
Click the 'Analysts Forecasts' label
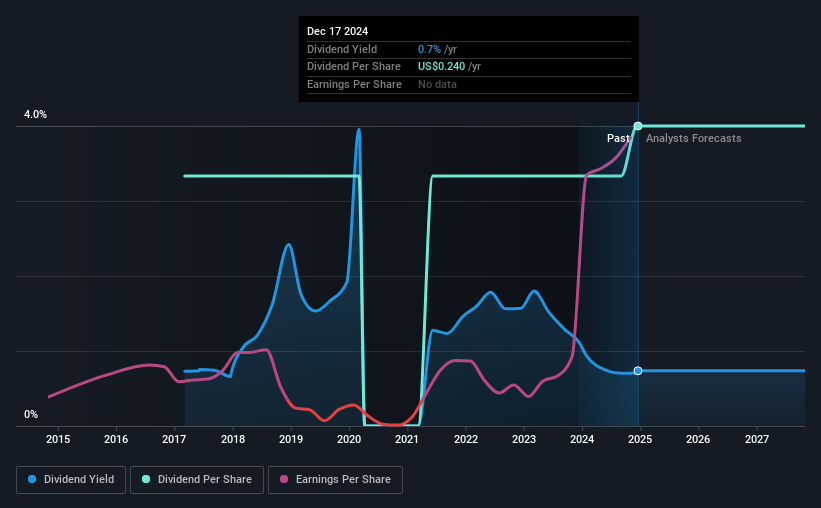coord(694,138)
